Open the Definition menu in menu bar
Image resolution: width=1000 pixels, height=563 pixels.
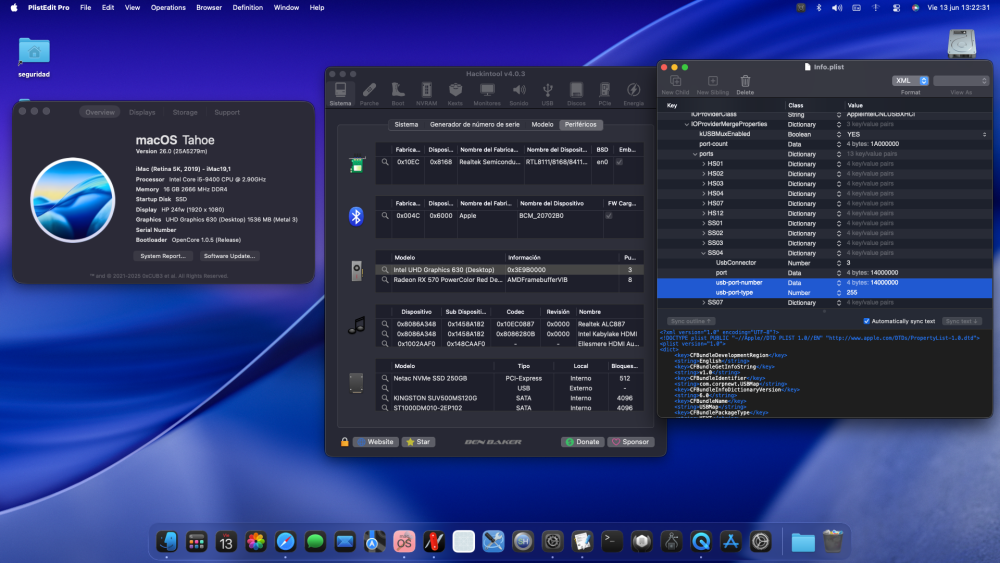click(x=247, y=8)
